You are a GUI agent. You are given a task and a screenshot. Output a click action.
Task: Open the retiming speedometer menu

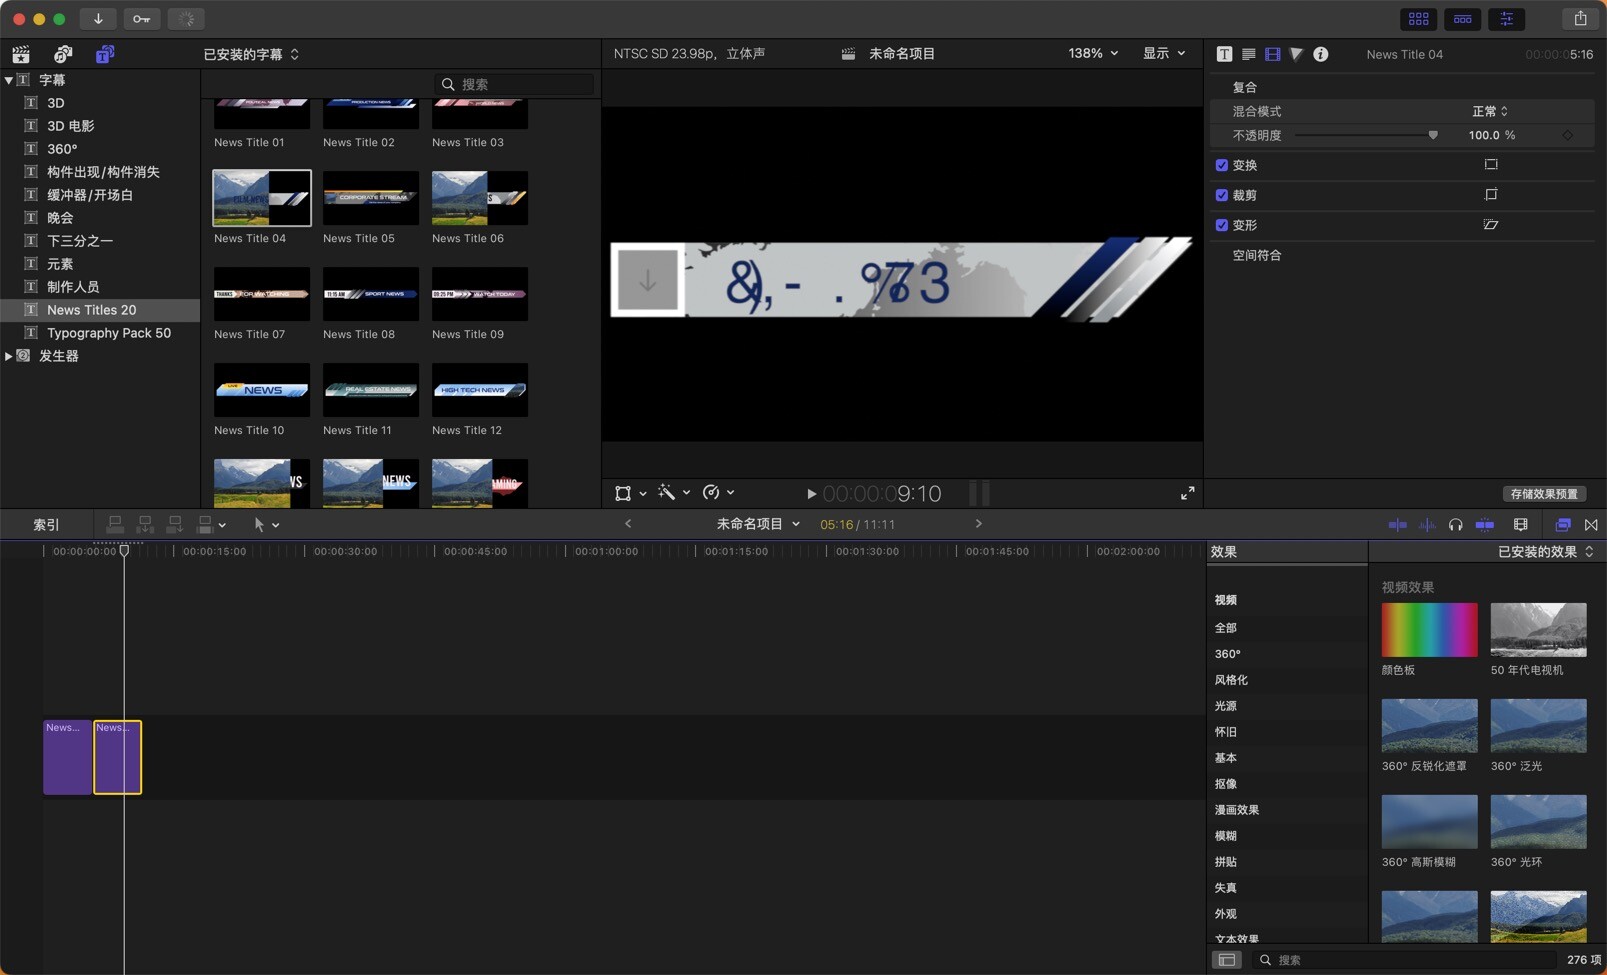coord(718,493)
